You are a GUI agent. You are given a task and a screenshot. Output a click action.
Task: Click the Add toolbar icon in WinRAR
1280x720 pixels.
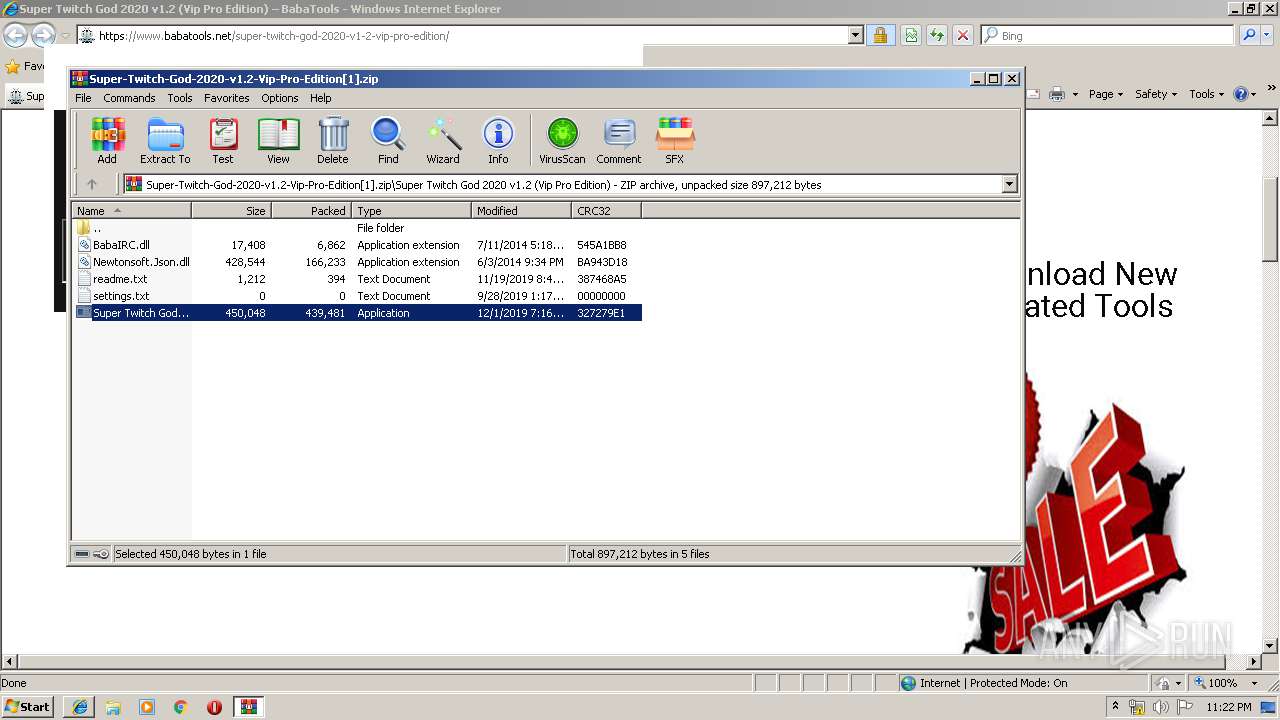coord(107,141)
